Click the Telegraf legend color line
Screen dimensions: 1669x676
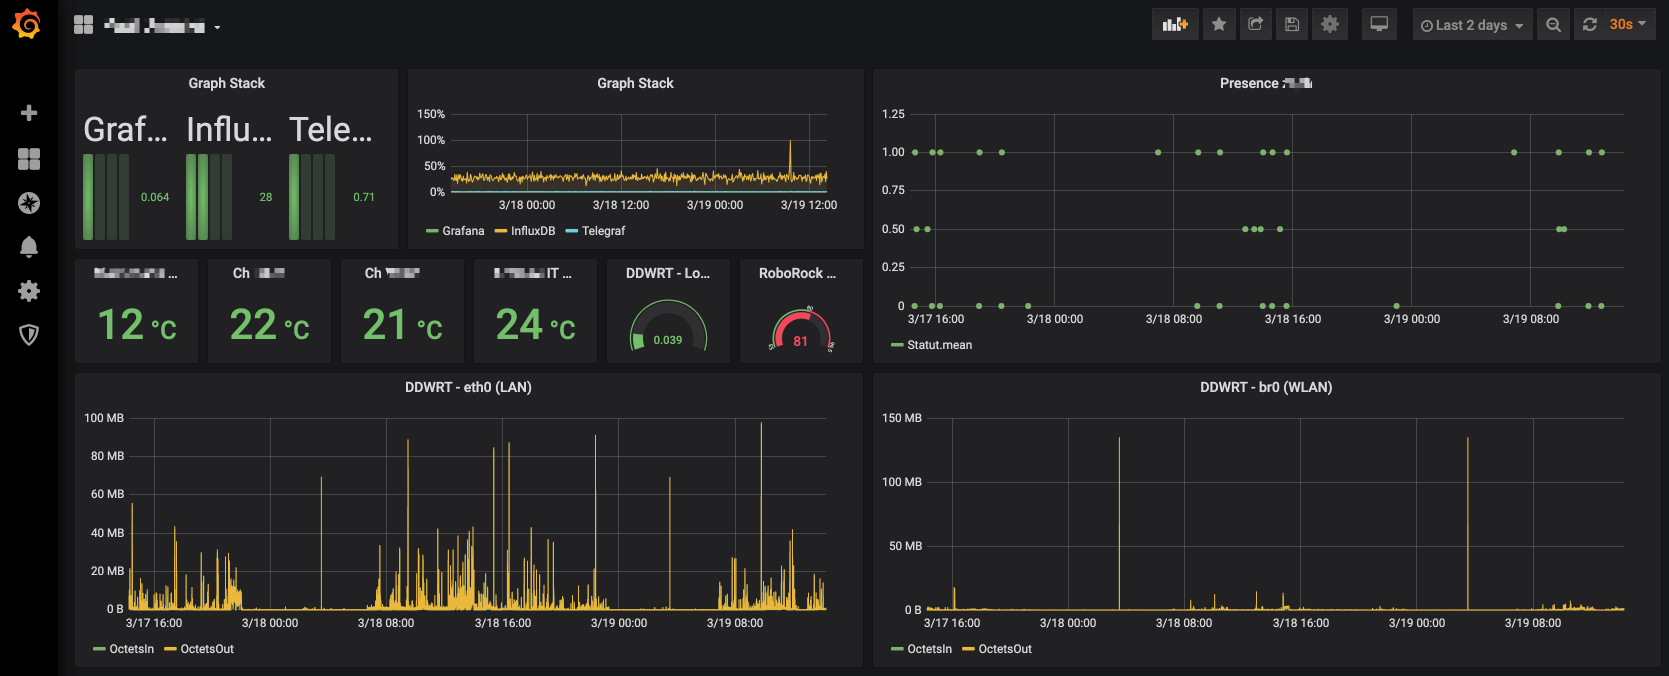point(572,231)
